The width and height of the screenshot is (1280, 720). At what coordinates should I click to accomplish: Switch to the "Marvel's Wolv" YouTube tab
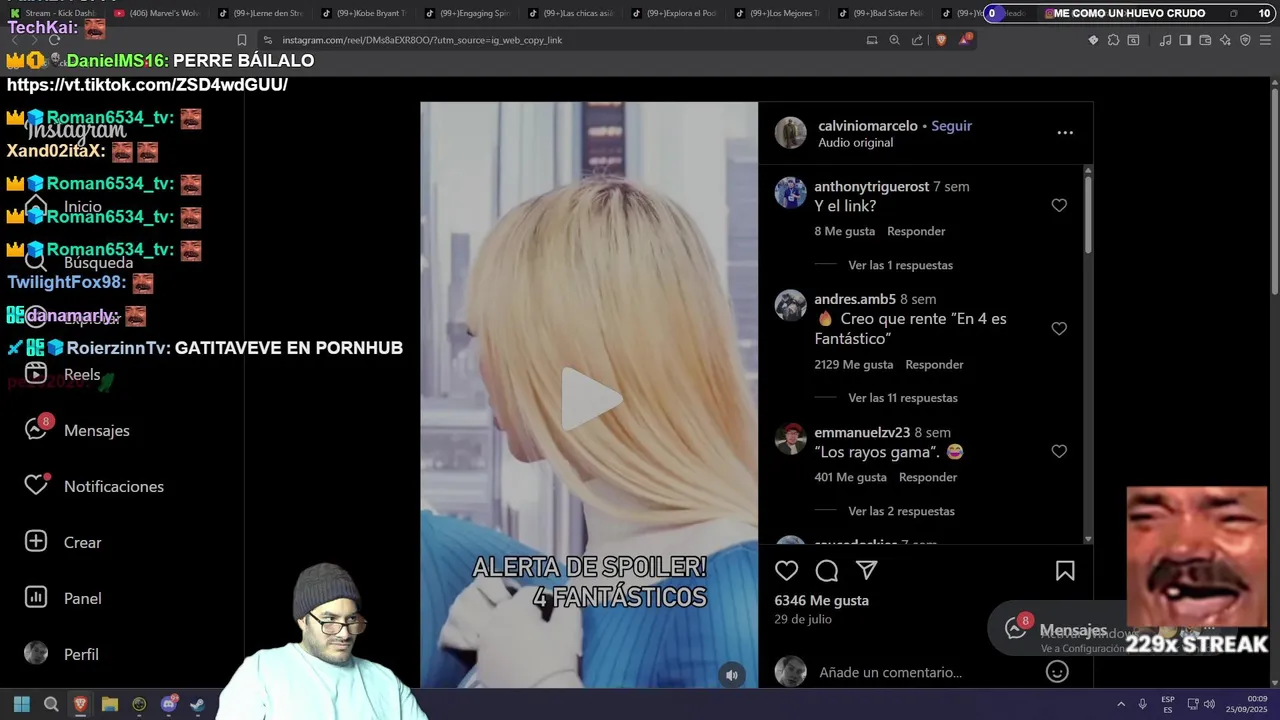point(157,13)
